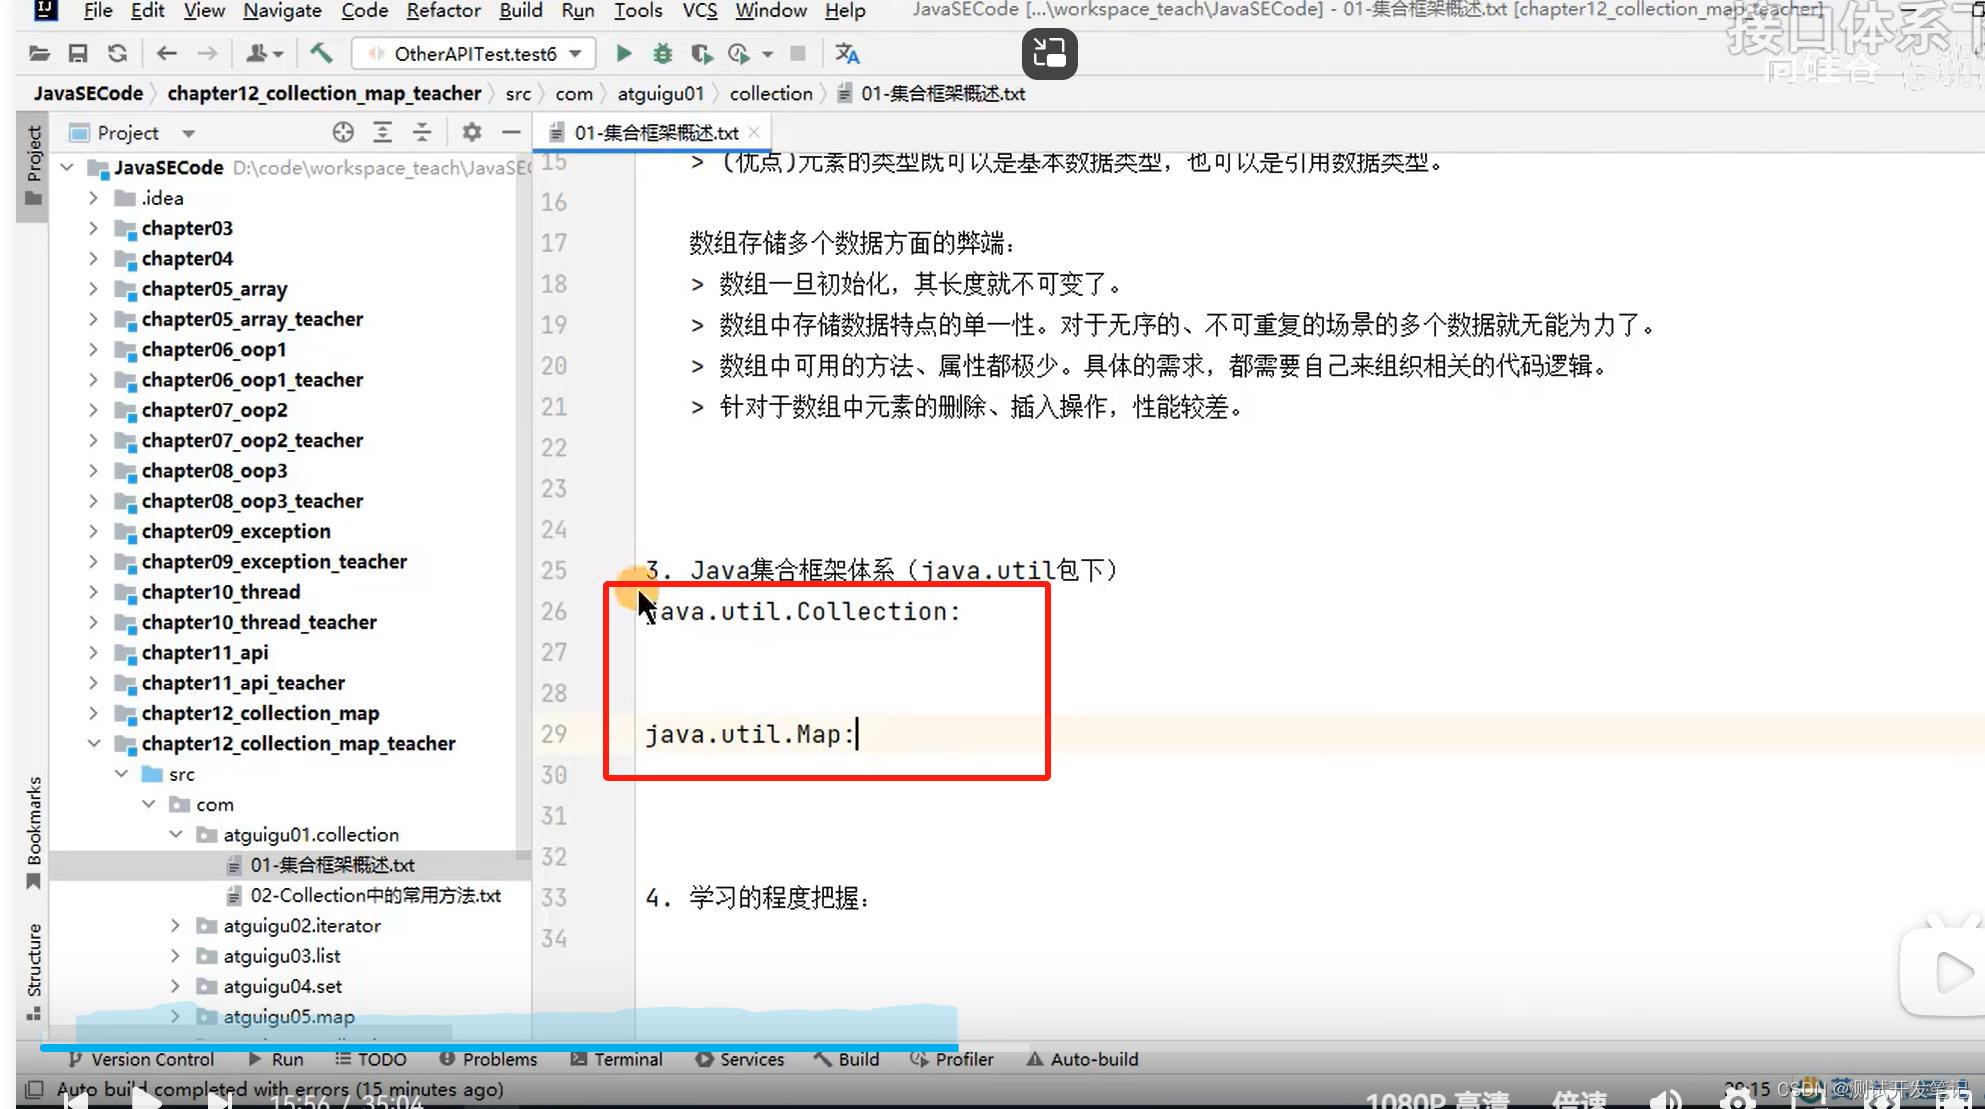Screen dimensions: 1985x1109
Task: Open Project panel settings gear
Action: point(472,132)
